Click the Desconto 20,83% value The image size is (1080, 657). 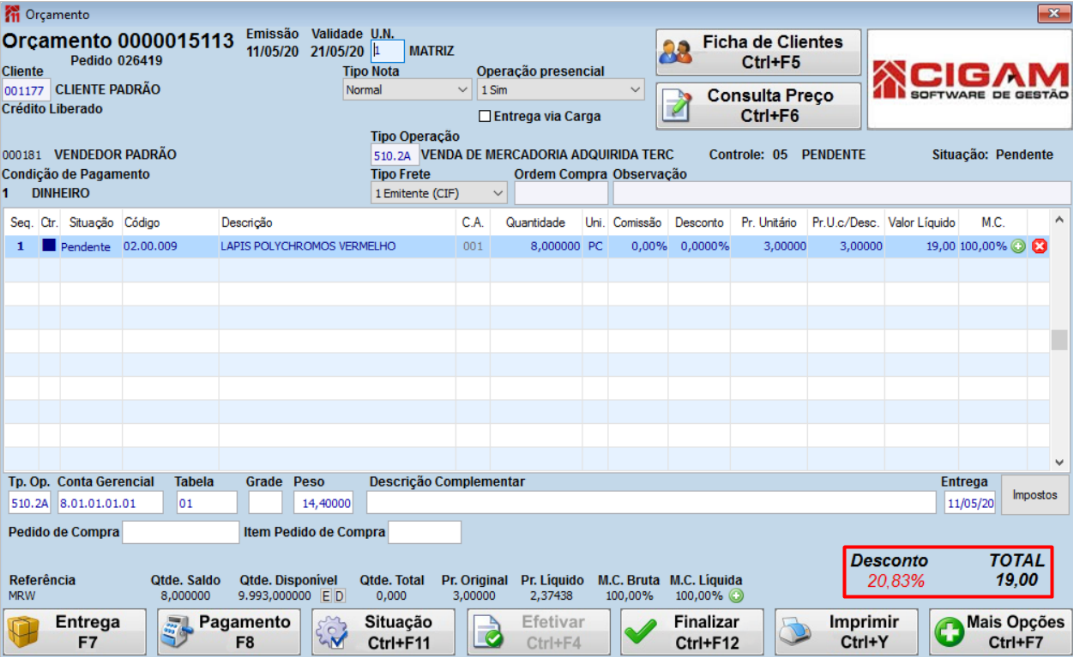pos(895,581)
